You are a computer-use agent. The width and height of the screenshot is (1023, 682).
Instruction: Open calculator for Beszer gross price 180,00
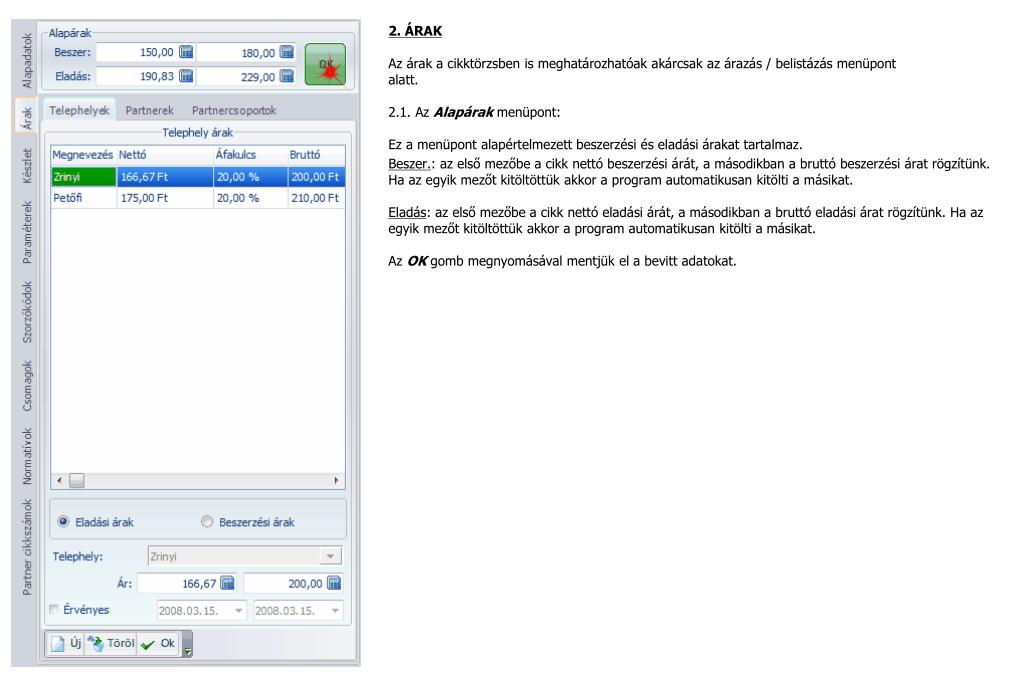point(286,52)
